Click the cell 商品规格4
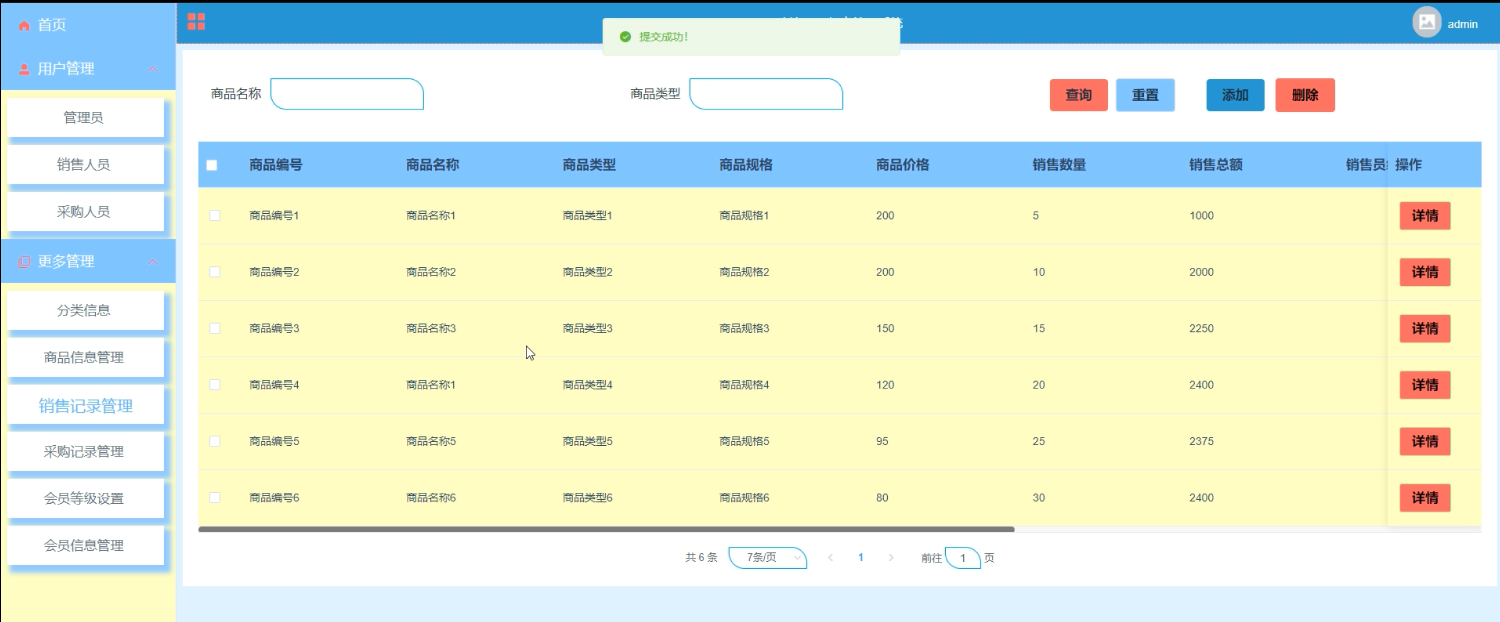1500x622 pixels. (744, 385)
